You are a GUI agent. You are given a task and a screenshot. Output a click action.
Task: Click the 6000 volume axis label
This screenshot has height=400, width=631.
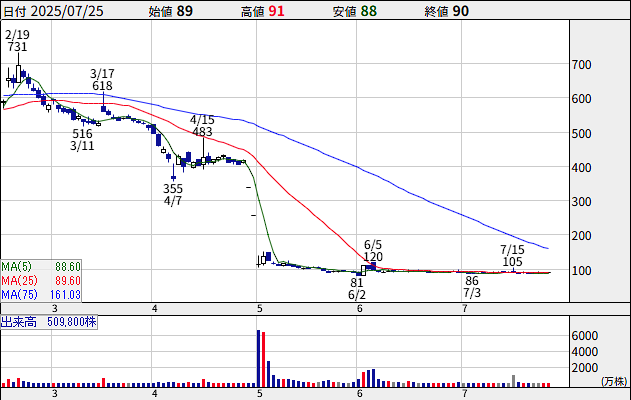coord(585,336)
